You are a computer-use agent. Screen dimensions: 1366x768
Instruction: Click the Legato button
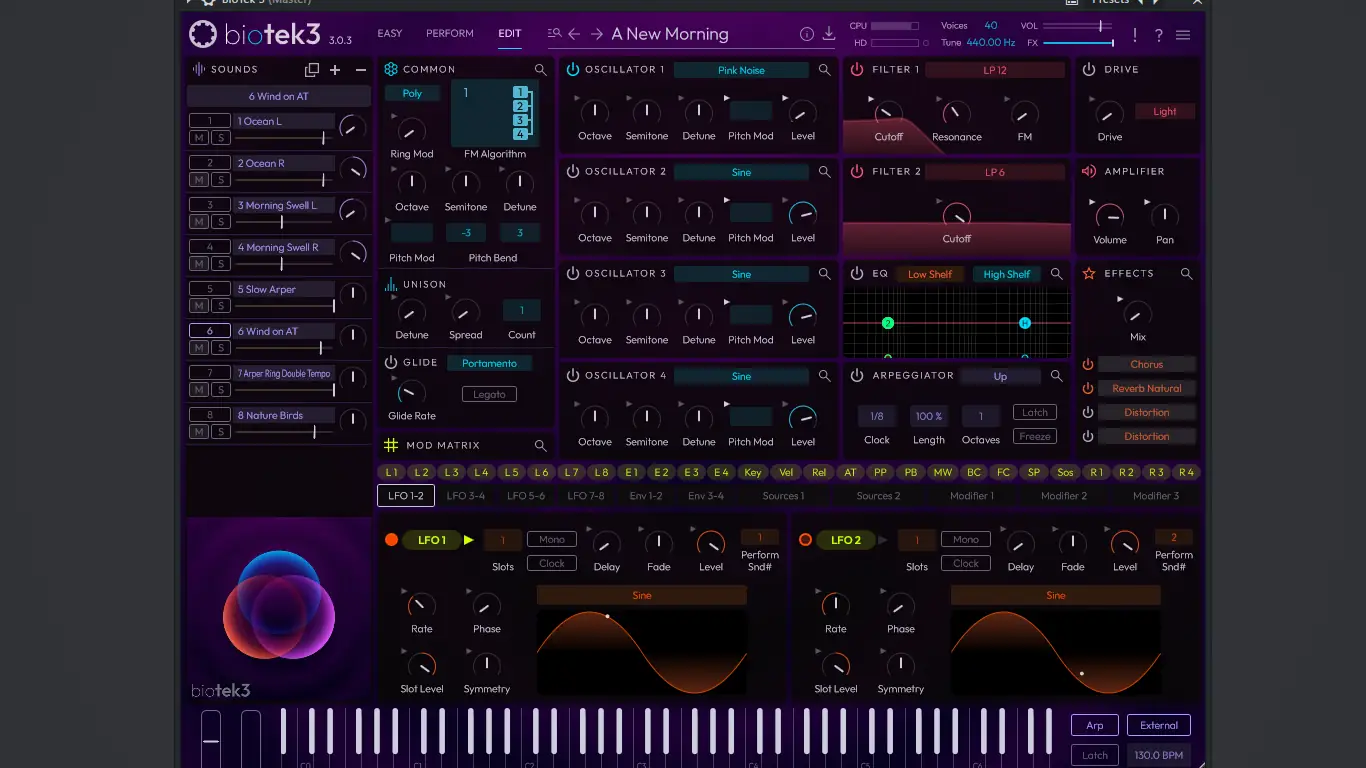(x=489, y=395)
